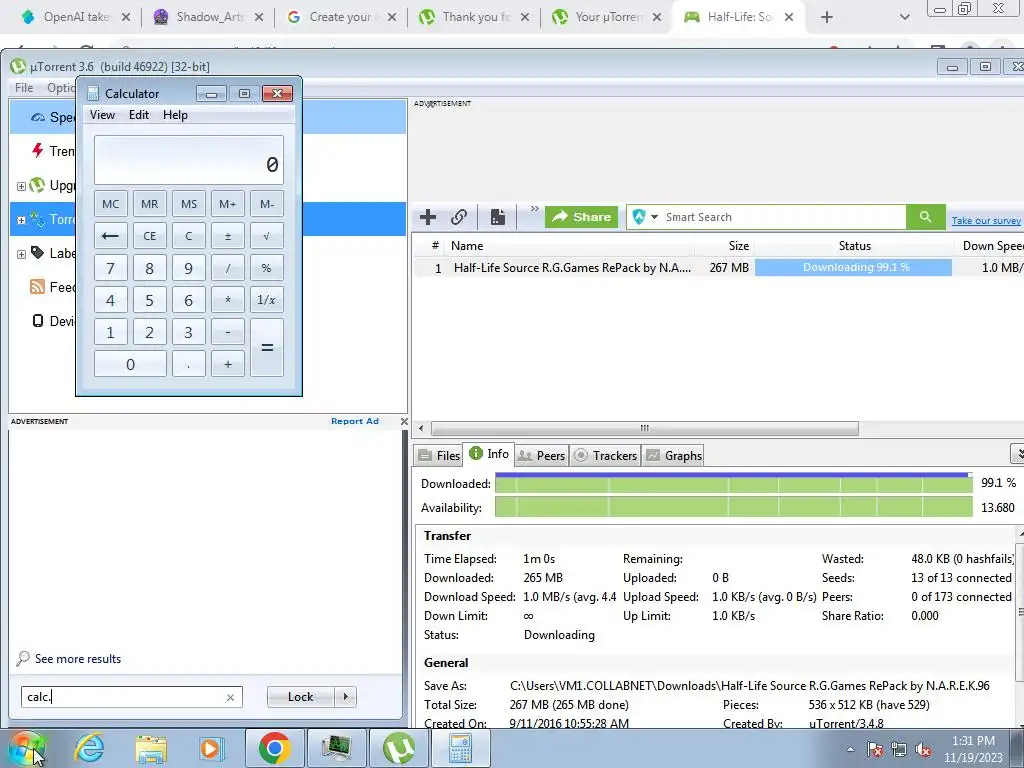
Task: Click the Downloaded pieces bar
Action: (733, 483)
